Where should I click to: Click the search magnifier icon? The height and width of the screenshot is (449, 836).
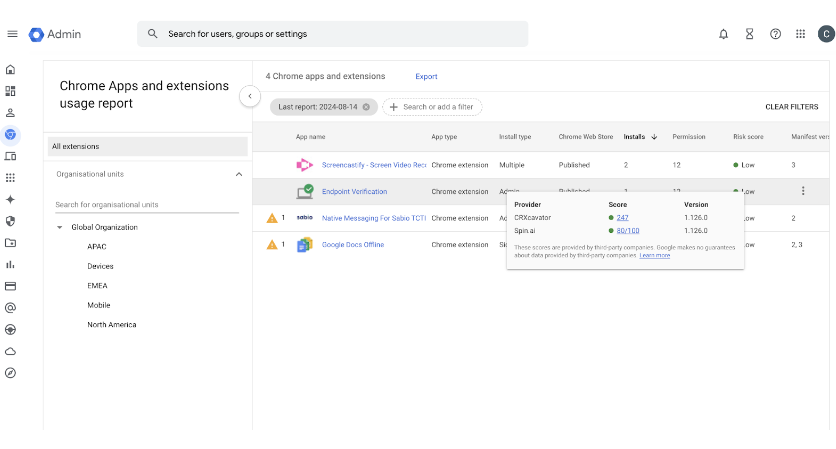click(152, 34)
